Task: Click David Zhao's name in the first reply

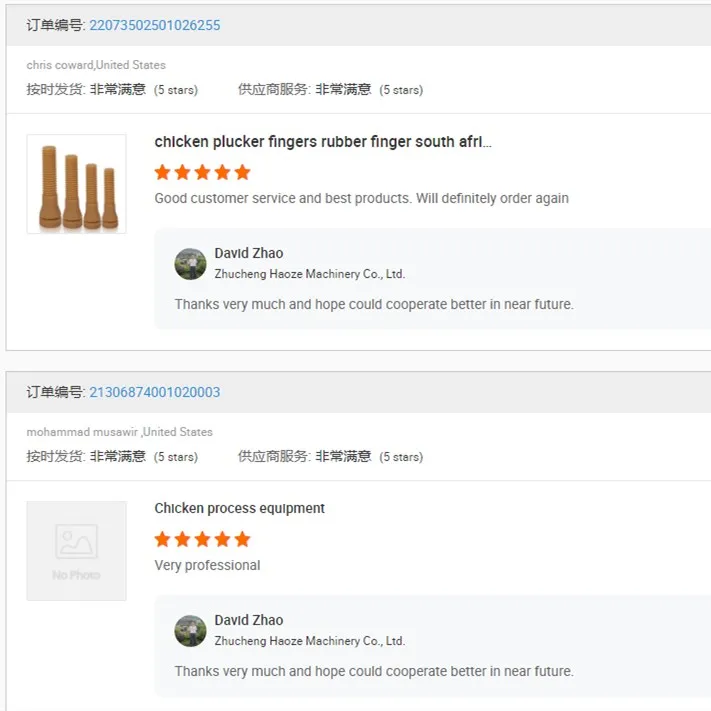Action: coord(248,253)
